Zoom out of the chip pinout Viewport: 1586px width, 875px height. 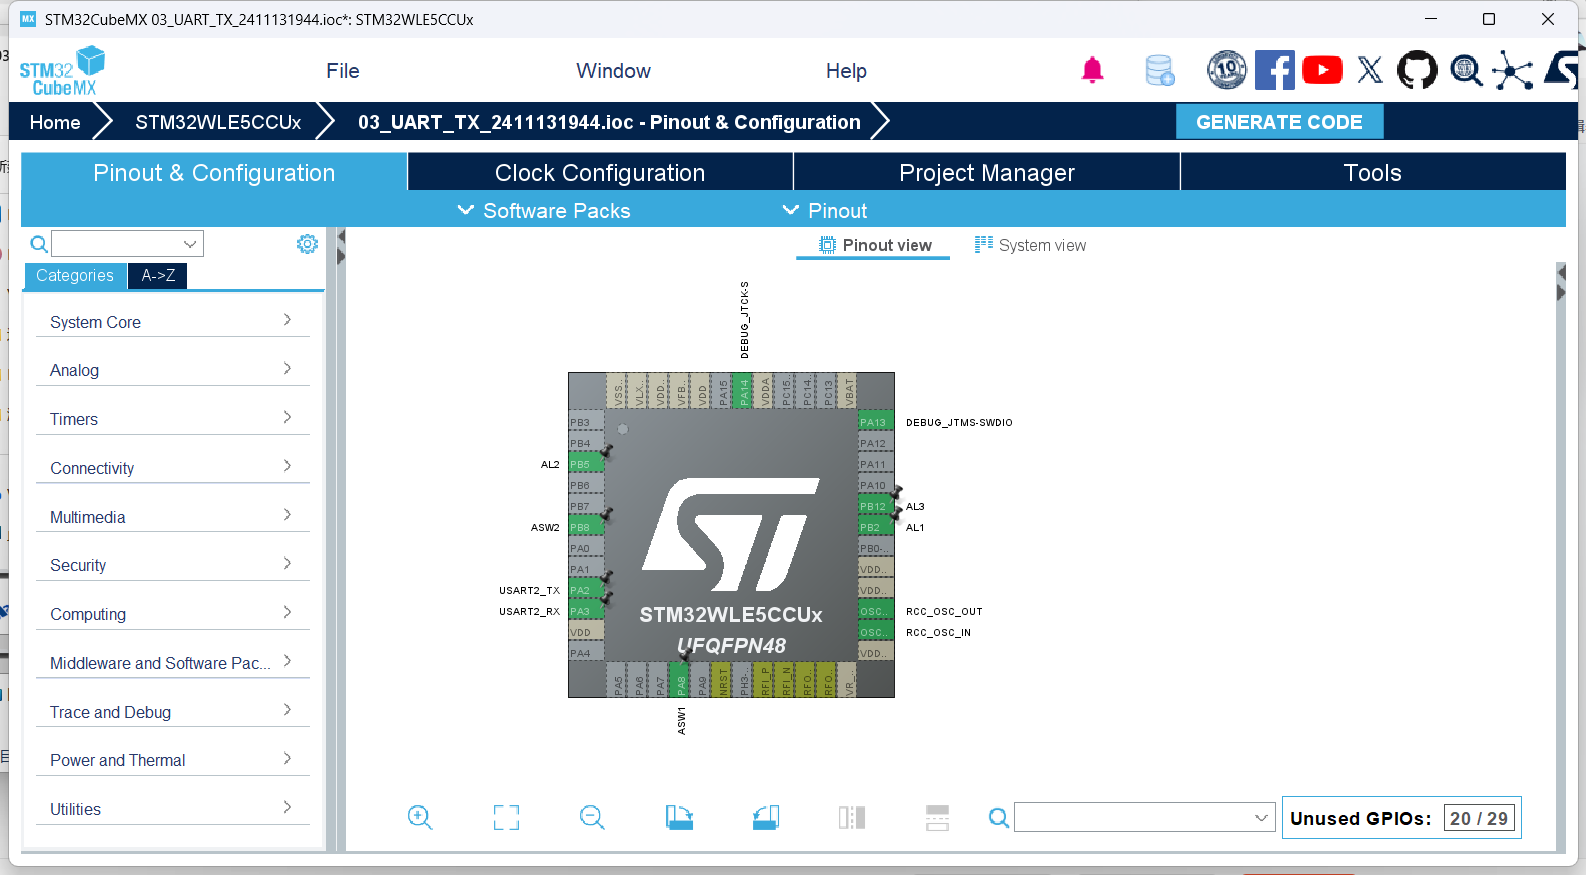592,818
